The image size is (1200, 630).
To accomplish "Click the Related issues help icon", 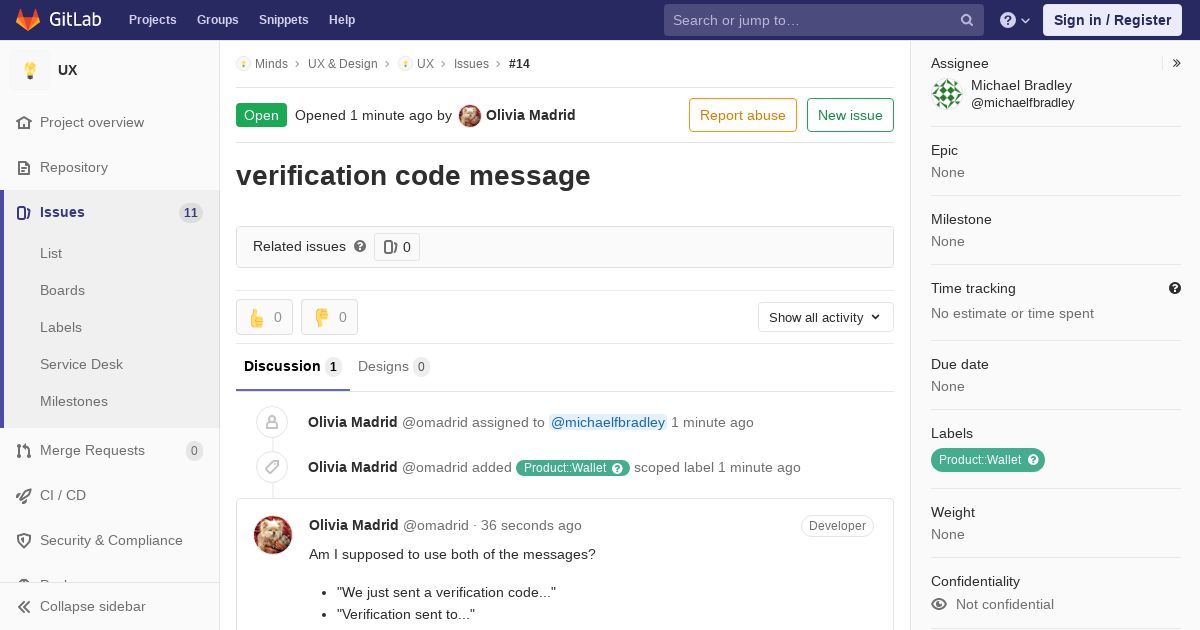I will (360, 246).
